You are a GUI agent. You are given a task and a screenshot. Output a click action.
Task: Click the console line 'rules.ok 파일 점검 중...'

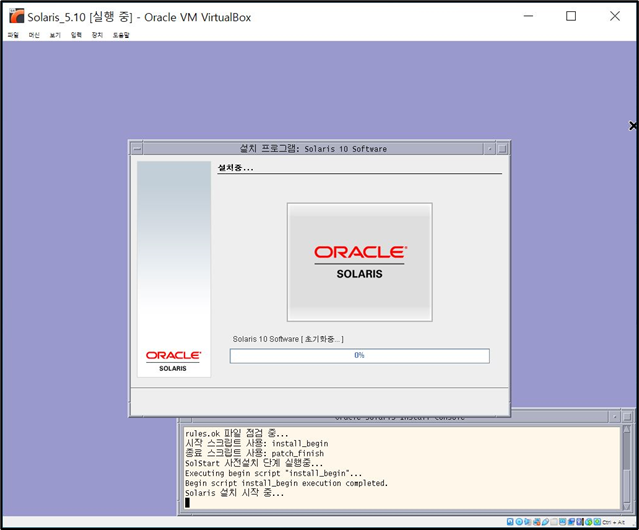tap(236, 433)
